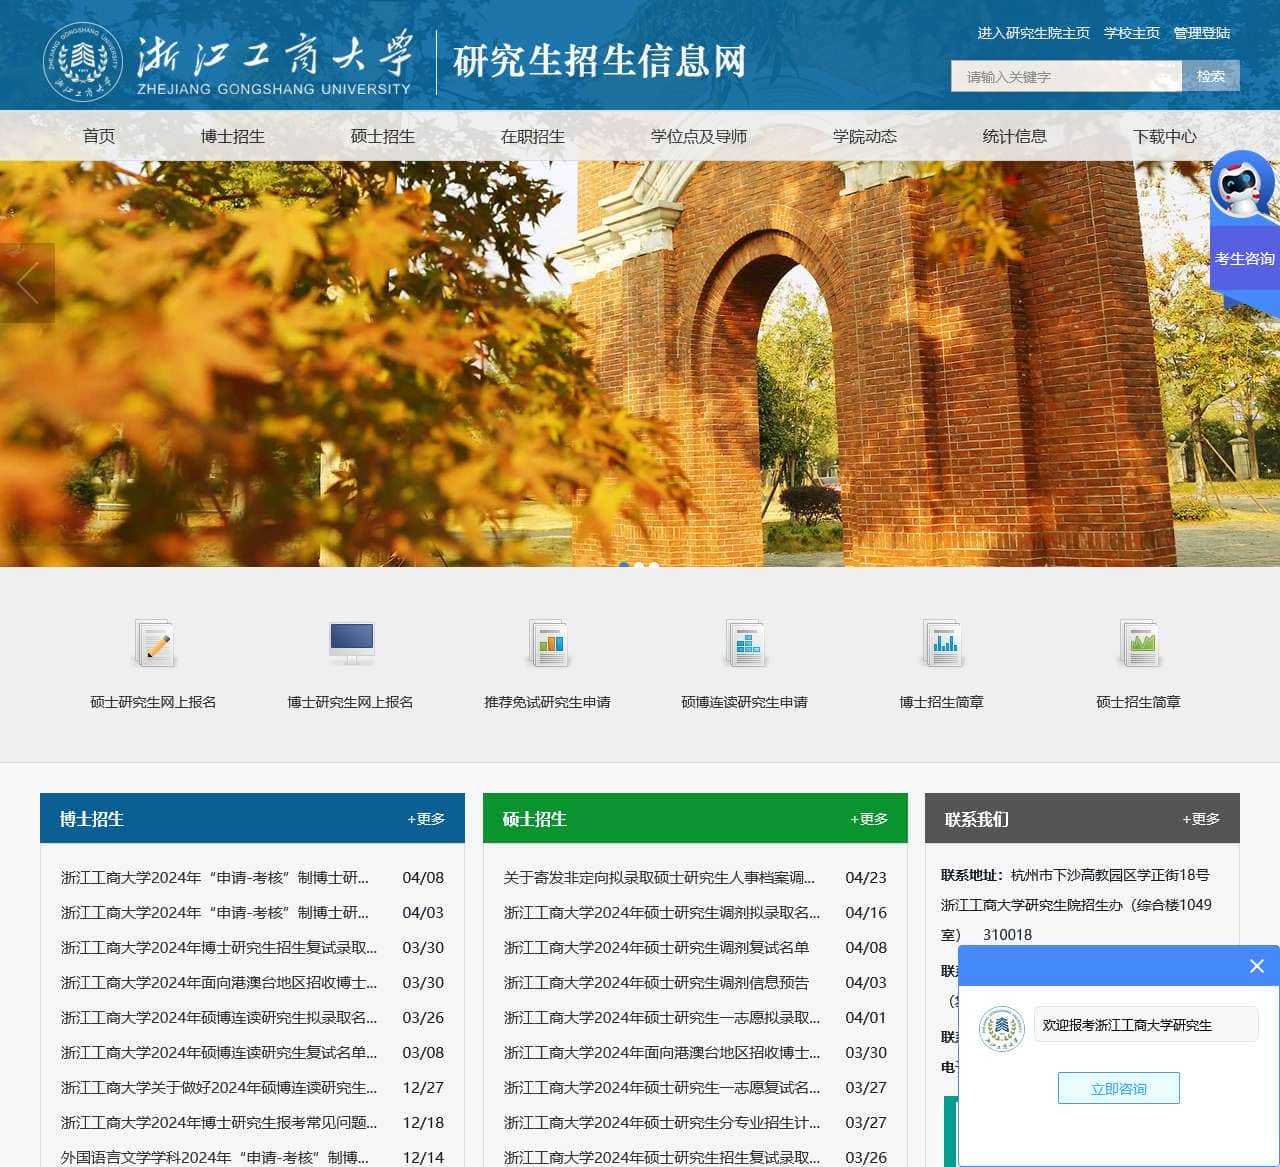
Task: Open the 硕士招生 navigation menu item
Action: tap(382, 136)
